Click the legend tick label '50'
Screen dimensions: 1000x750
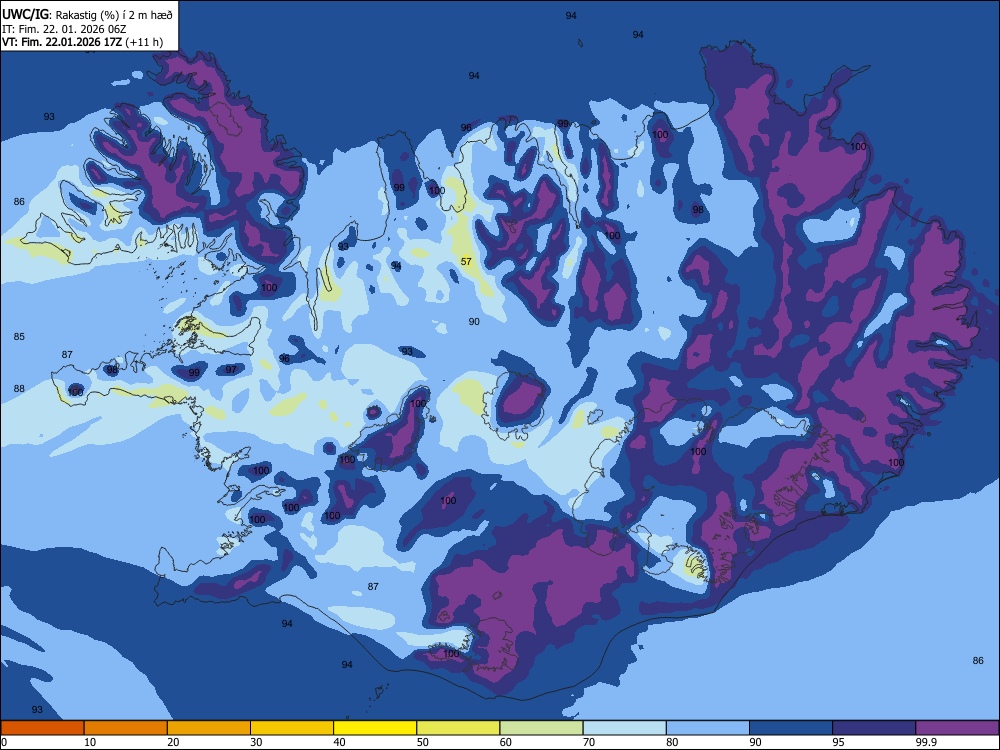click(422, 742)
